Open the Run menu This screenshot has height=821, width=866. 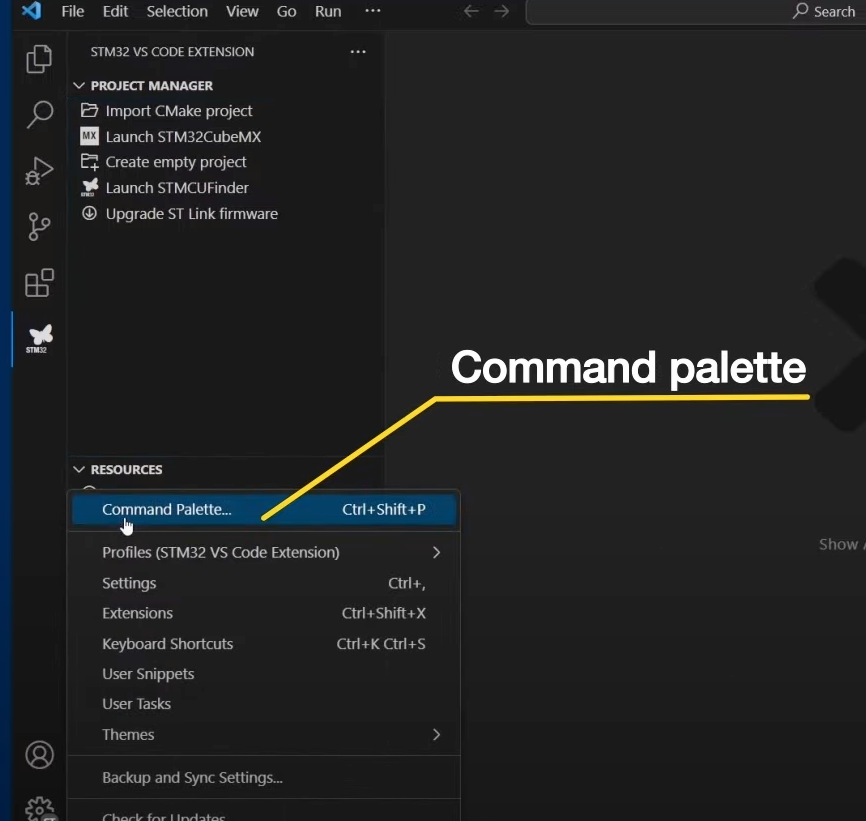click(x=328, y=11)
